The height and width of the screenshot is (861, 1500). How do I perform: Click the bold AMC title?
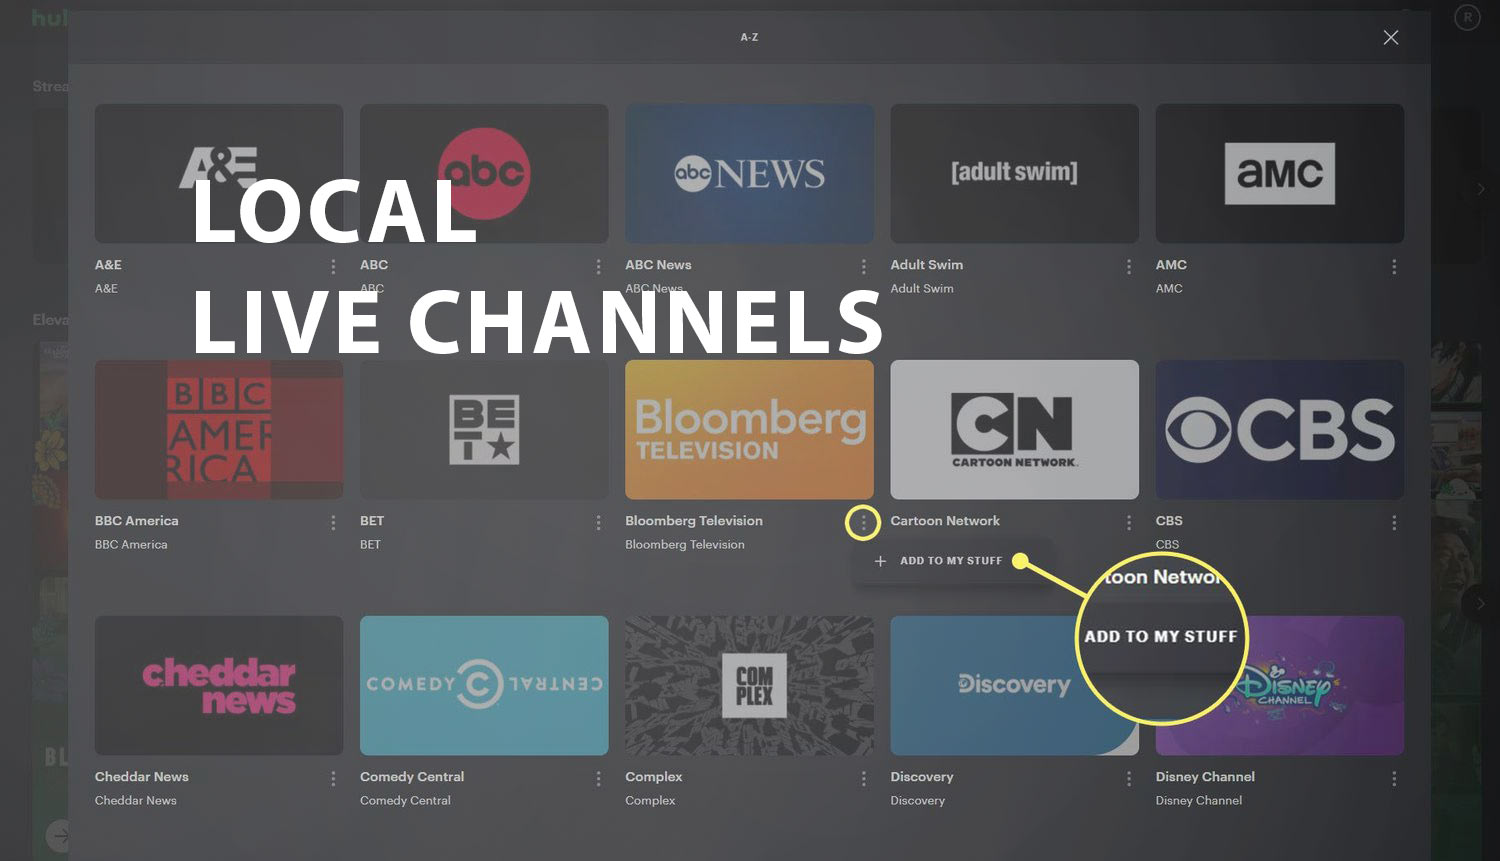point(1171,265)
